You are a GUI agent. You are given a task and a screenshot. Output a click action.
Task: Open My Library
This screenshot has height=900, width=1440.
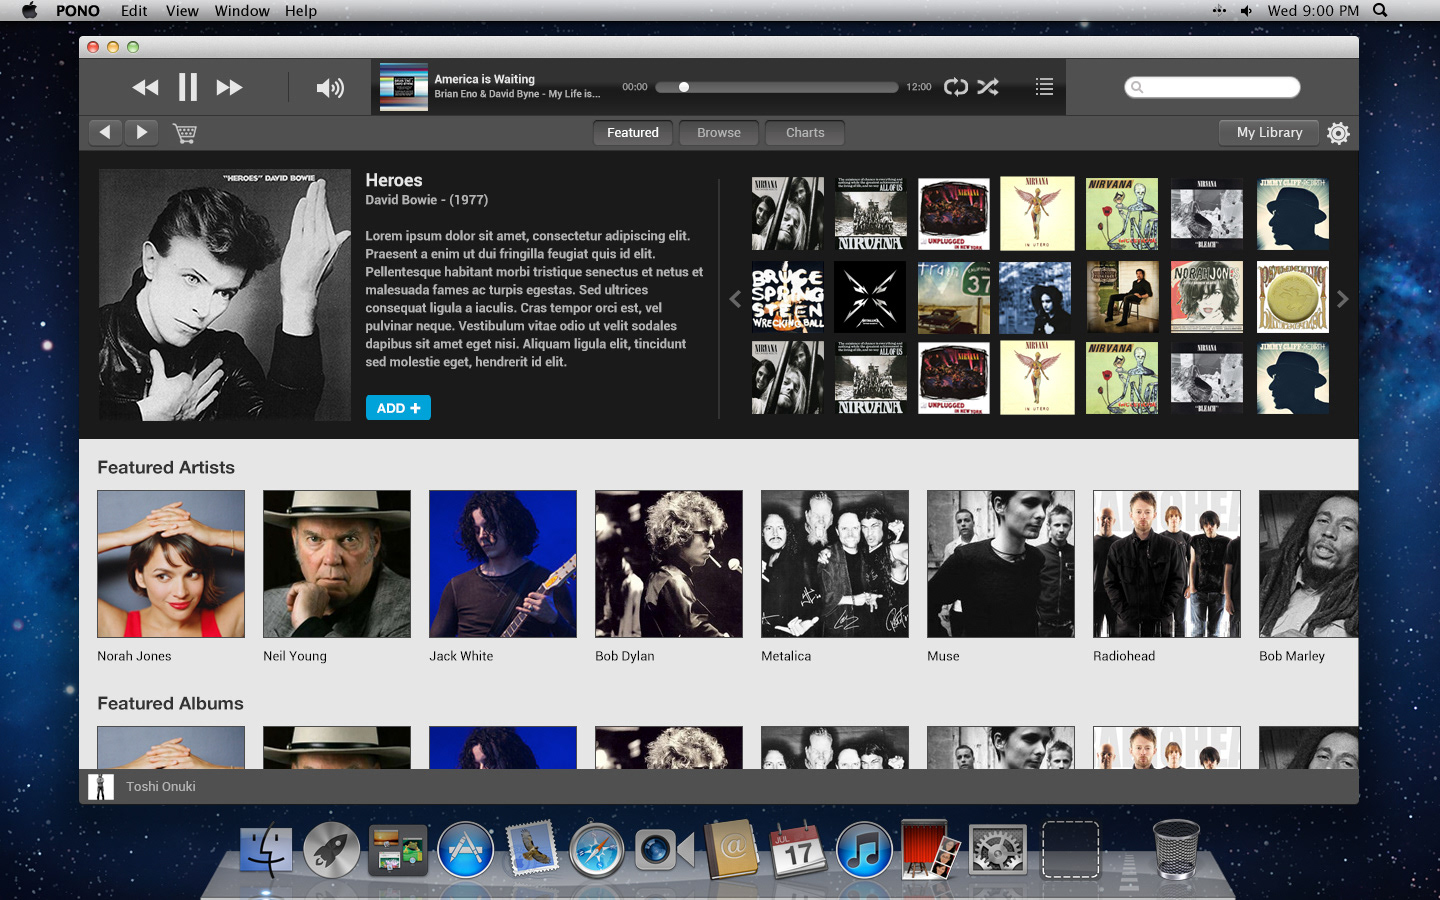[x=1270, y=132]
